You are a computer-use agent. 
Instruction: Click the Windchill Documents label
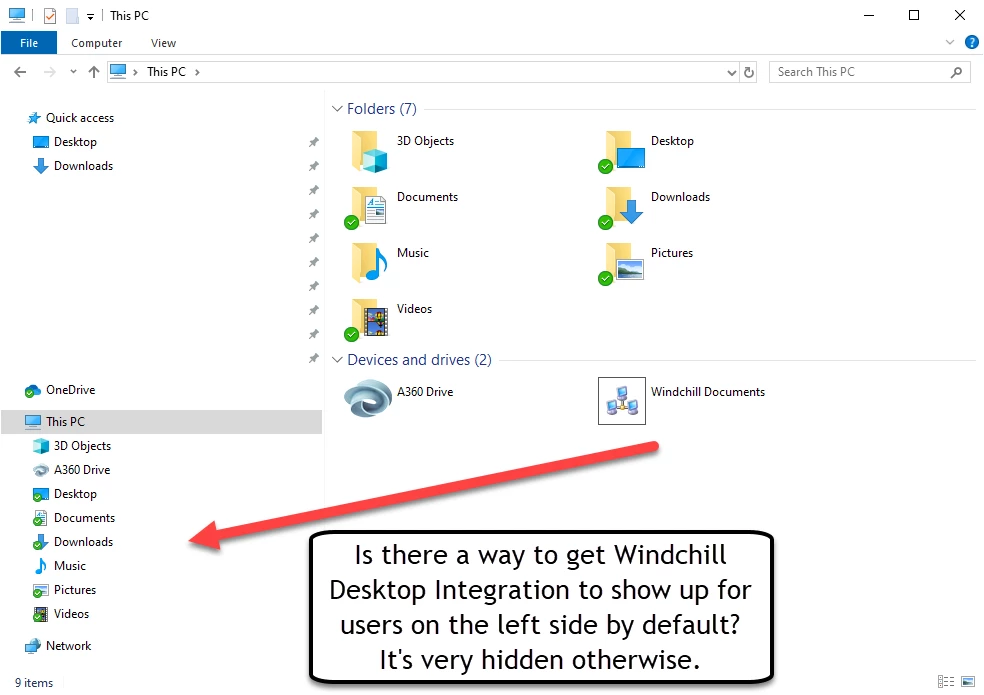point(708,392)
